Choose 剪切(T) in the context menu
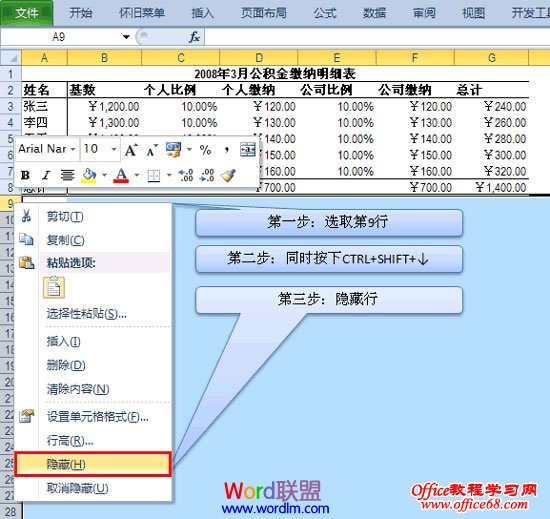 tap(93, 217)
